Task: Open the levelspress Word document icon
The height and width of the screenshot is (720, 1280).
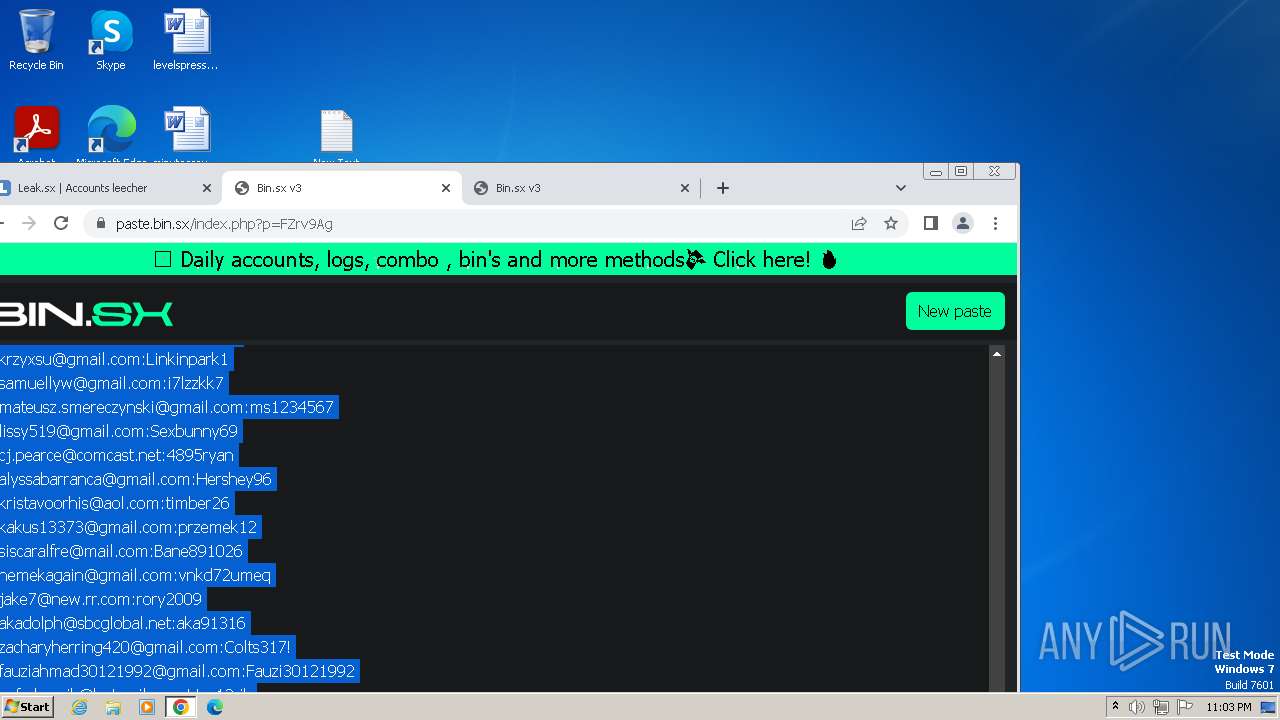Action: (x=186, y=40)
